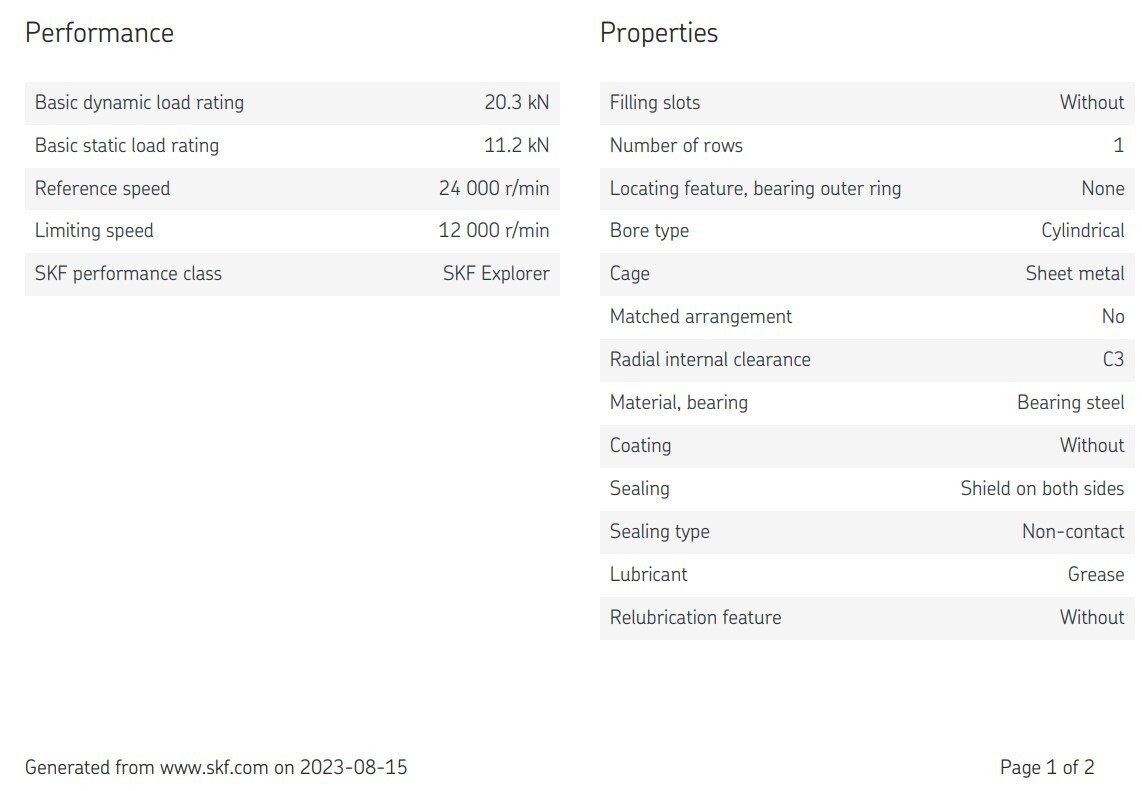1142x791 pixels.
Task: Click the Performance section heading
Action: pos(99,33)
